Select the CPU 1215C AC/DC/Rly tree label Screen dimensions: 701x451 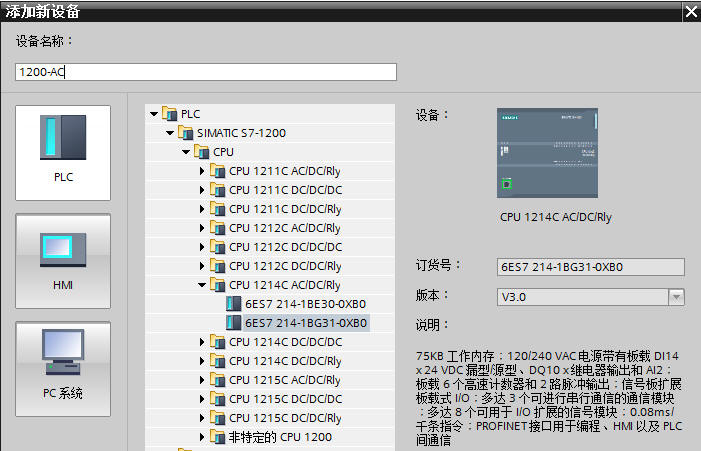[285, 380]
